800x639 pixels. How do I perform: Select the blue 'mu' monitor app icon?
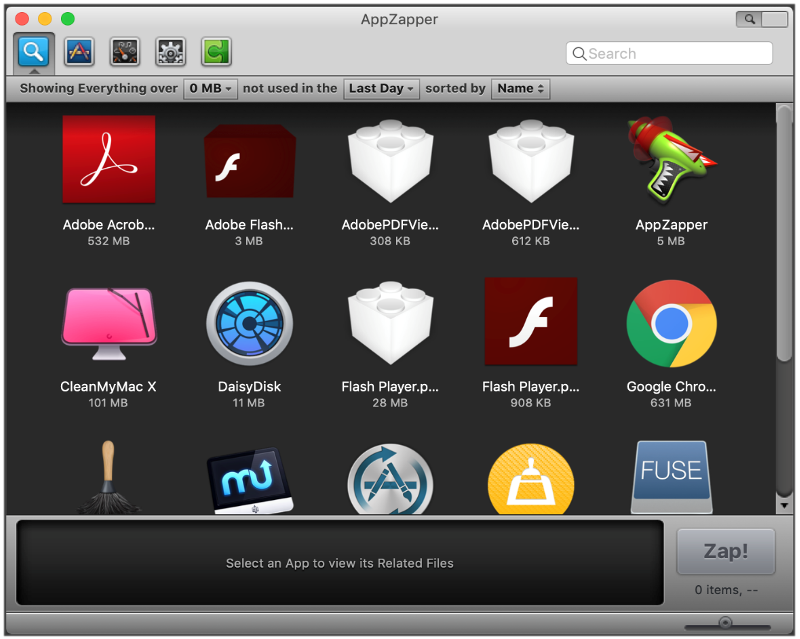click(x=249, y=480)
